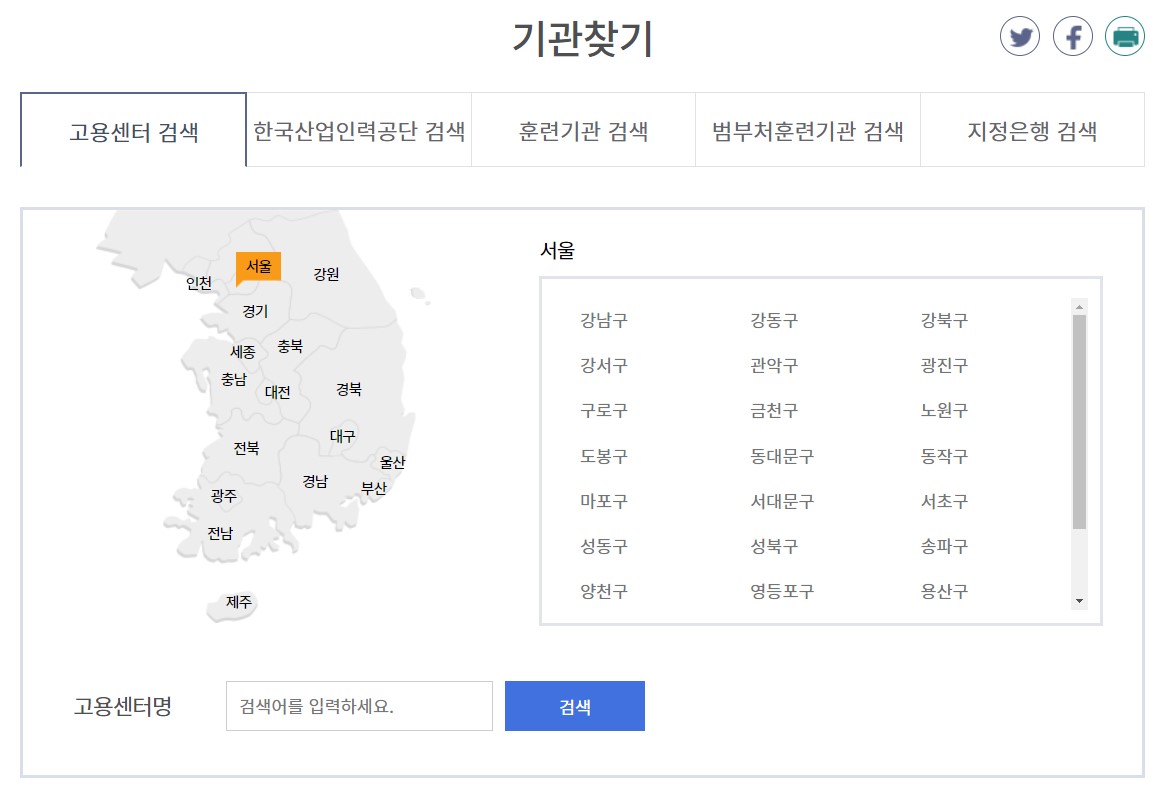This screenshot has width=1163, height=786.
Task: Select 송파구 in the district list
Action: pyautogui.click(x=944, y=546)
